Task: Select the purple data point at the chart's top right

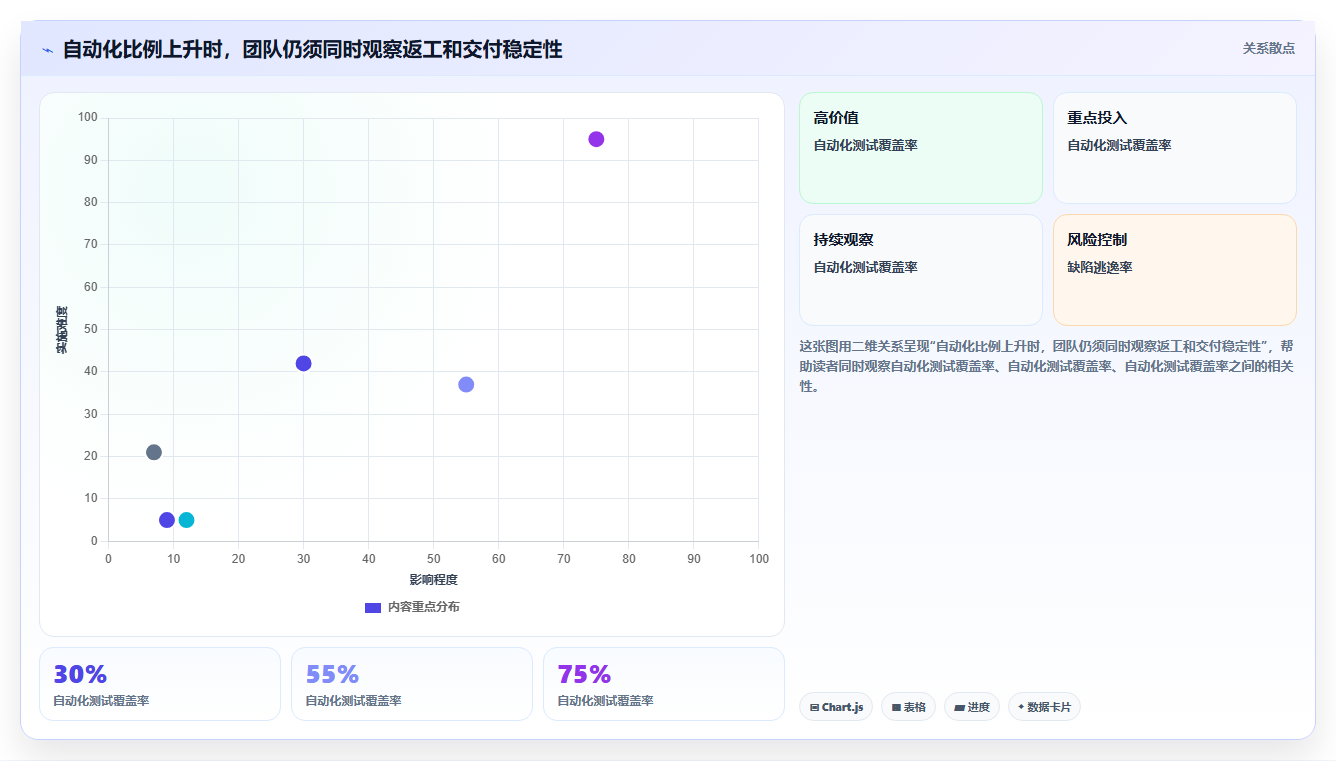Action: (x=596, y=139)
